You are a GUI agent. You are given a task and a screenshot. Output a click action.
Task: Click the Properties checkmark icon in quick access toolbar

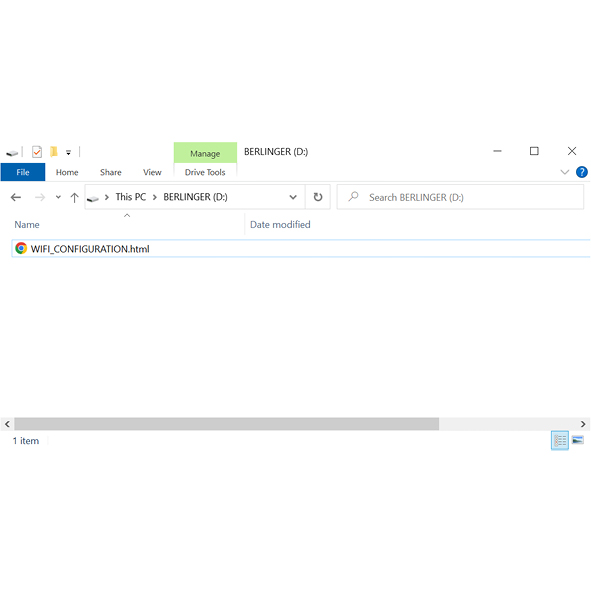(37, 152)
